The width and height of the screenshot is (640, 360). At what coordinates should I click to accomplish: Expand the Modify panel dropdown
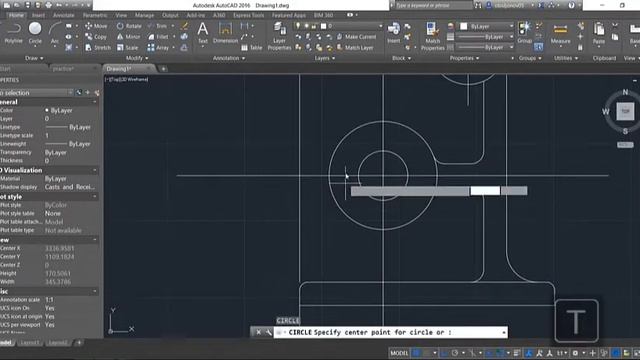(x=137, y=58)
